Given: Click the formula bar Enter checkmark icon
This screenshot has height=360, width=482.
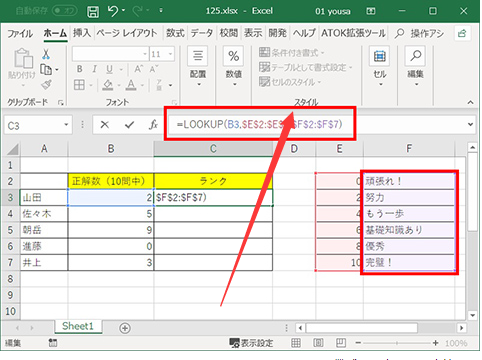Looking at the screenshot, I should point(129,125).
